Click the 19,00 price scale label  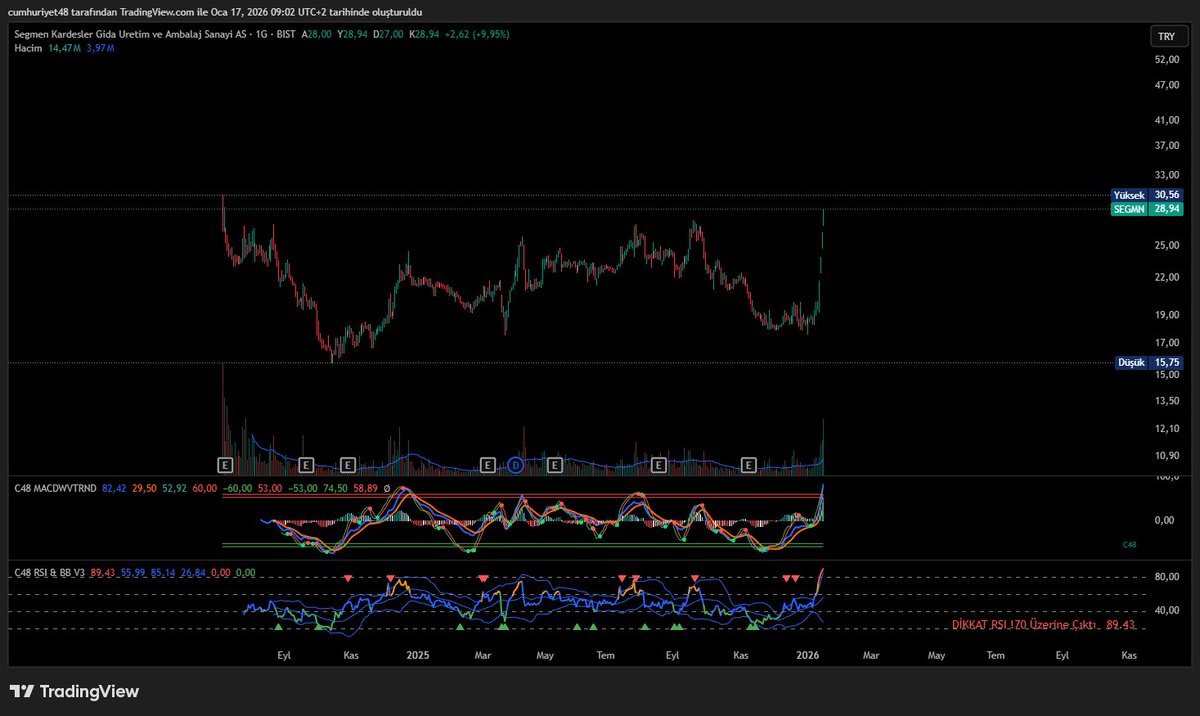pyautogui.click(x=1166, y=314)
